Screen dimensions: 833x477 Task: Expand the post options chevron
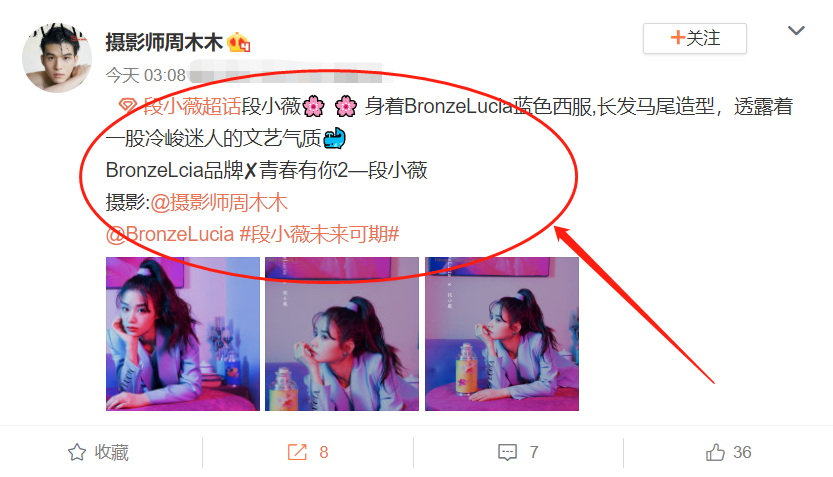pyautogui.click(x=796, y=31)
